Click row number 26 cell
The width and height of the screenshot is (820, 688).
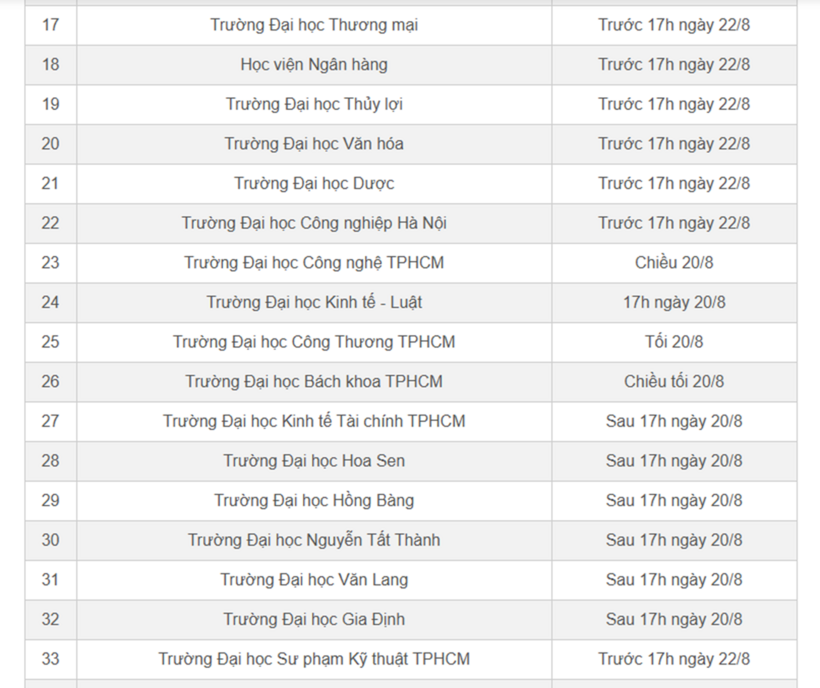tap(51, 382)
